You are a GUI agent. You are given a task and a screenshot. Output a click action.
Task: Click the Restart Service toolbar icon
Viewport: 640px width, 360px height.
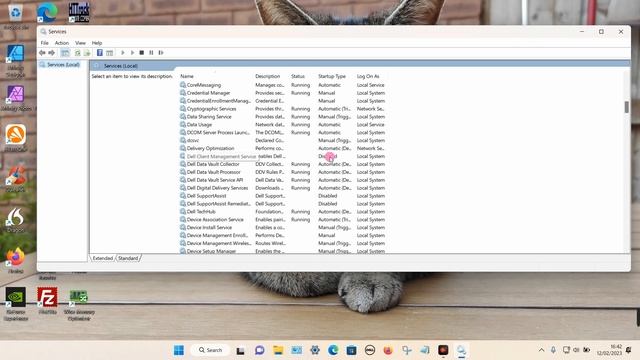161,53
